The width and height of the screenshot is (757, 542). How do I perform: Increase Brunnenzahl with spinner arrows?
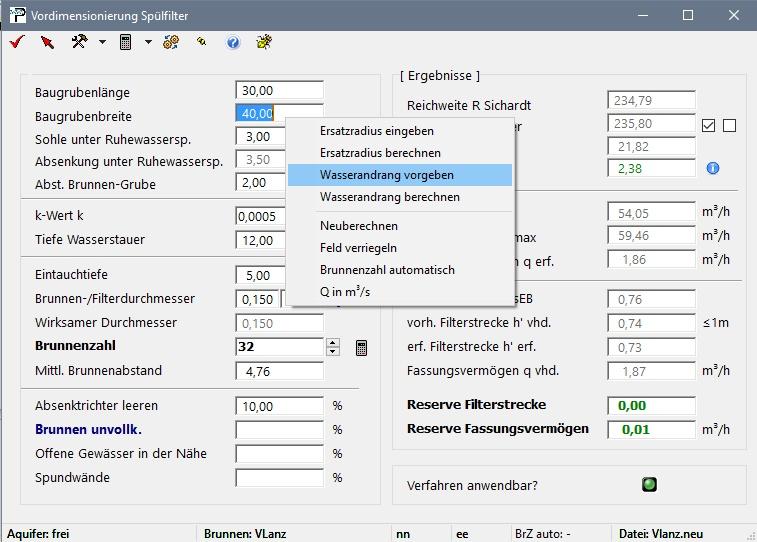333,343
